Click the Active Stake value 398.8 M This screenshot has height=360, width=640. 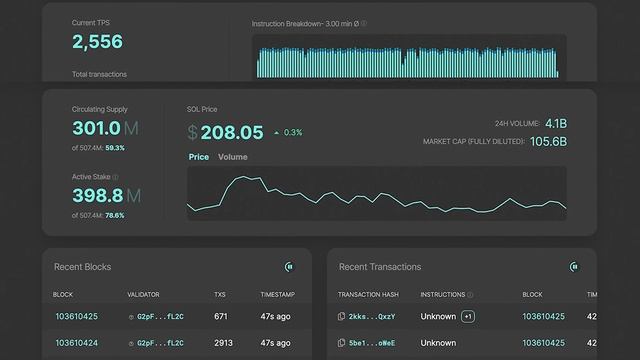[107, 196]
